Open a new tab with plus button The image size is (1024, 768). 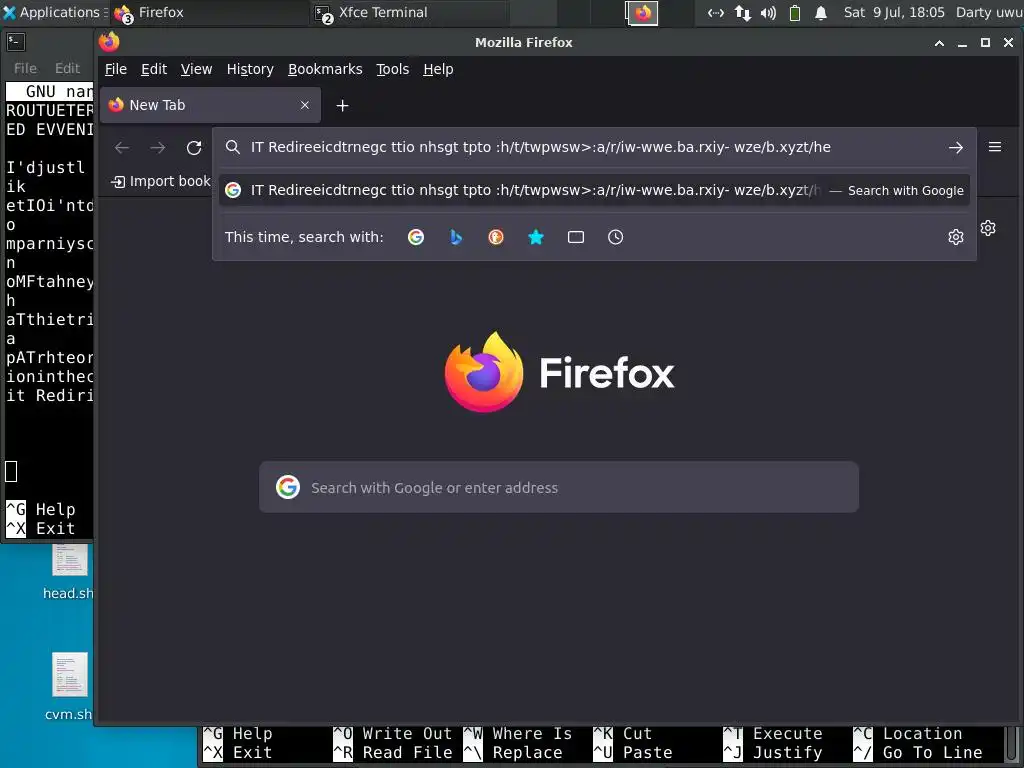tap(342, 105)
